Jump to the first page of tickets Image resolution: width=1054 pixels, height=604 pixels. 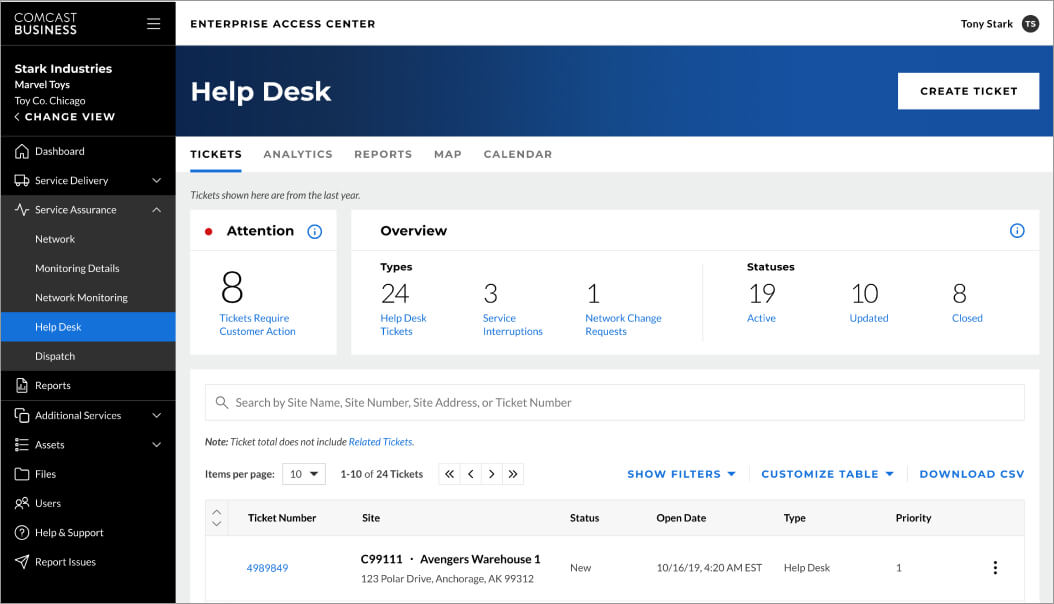[x=450, y=474]
